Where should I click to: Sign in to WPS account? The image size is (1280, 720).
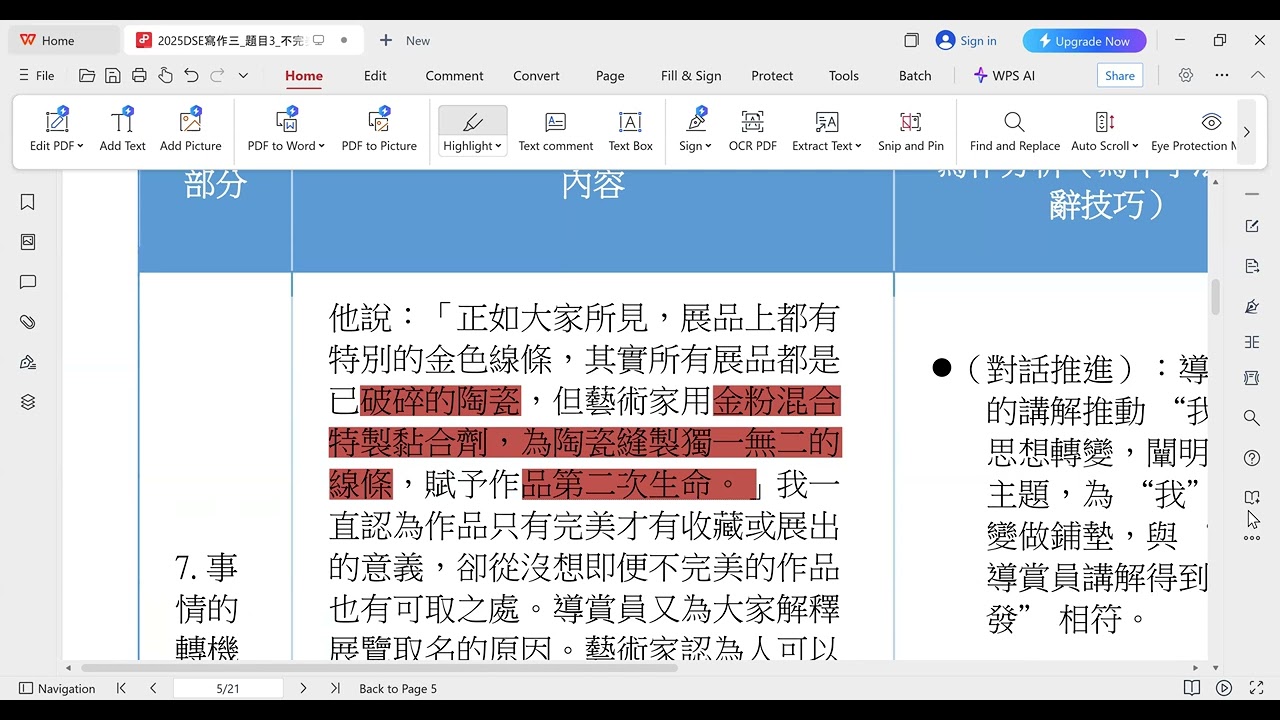point(966,41)
